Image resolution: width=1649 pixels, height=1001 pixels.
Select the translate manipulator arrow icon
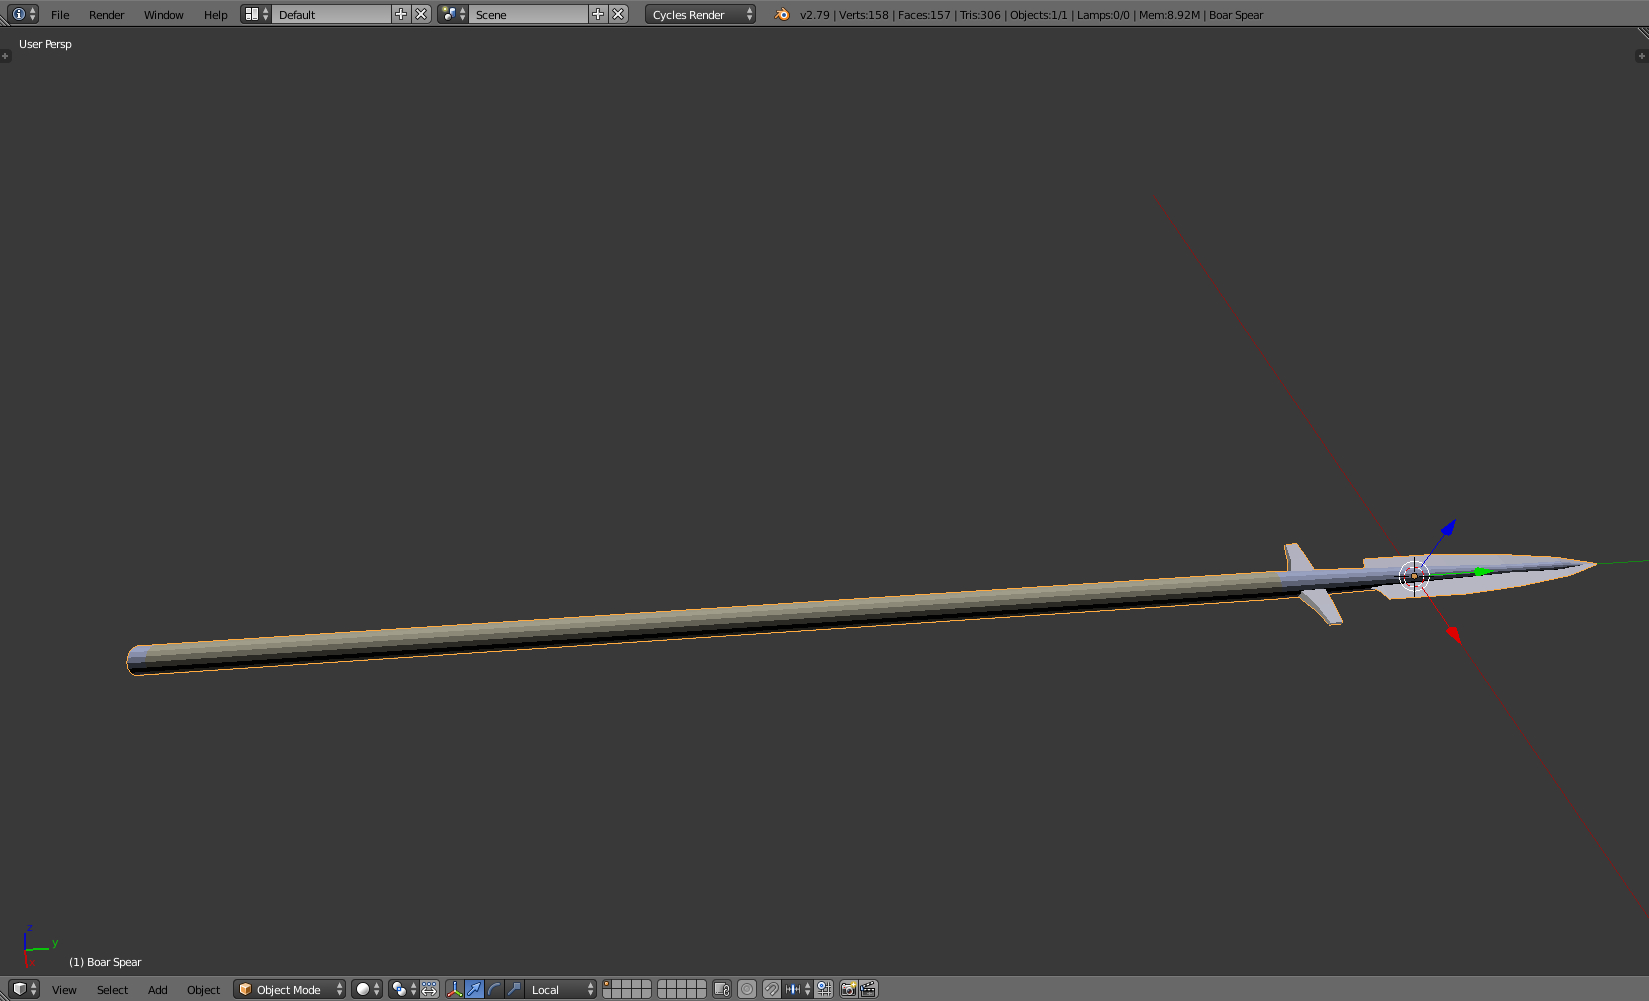[x=476, y=989]
